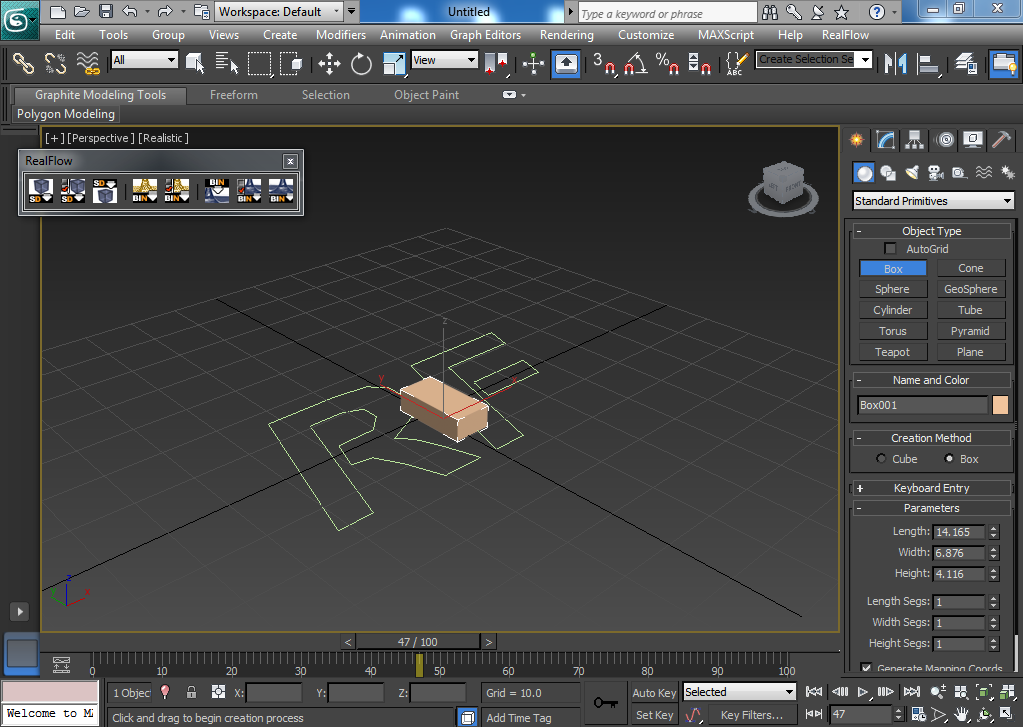Image resolution: width=1023 pixels, height=727 pixels.
Task: Toggle the Selection Lock padlock icon
Action: click(x=191, y=692)
